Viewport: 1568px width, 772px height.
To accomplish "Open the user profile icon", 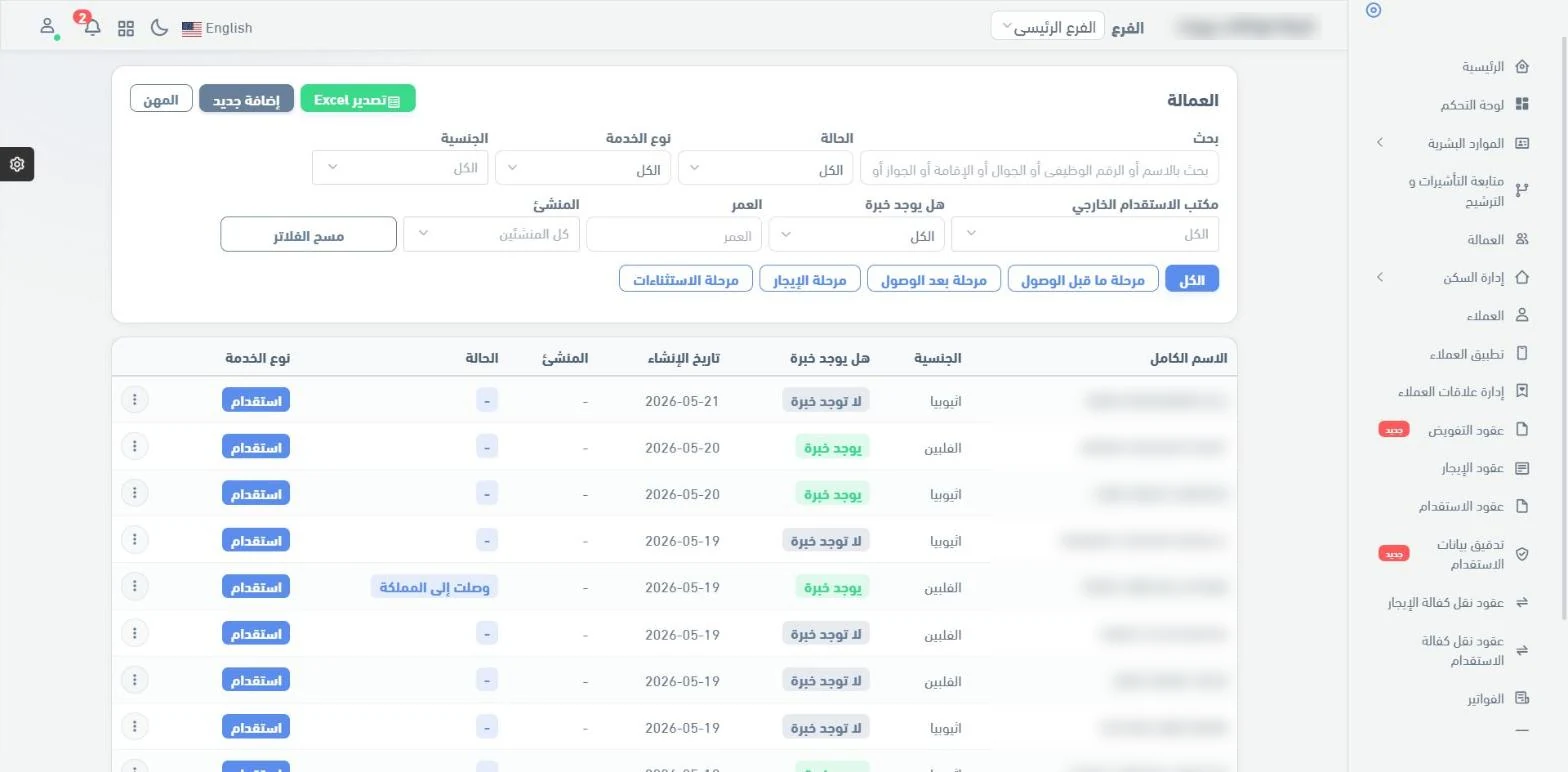I will point(47,27).
